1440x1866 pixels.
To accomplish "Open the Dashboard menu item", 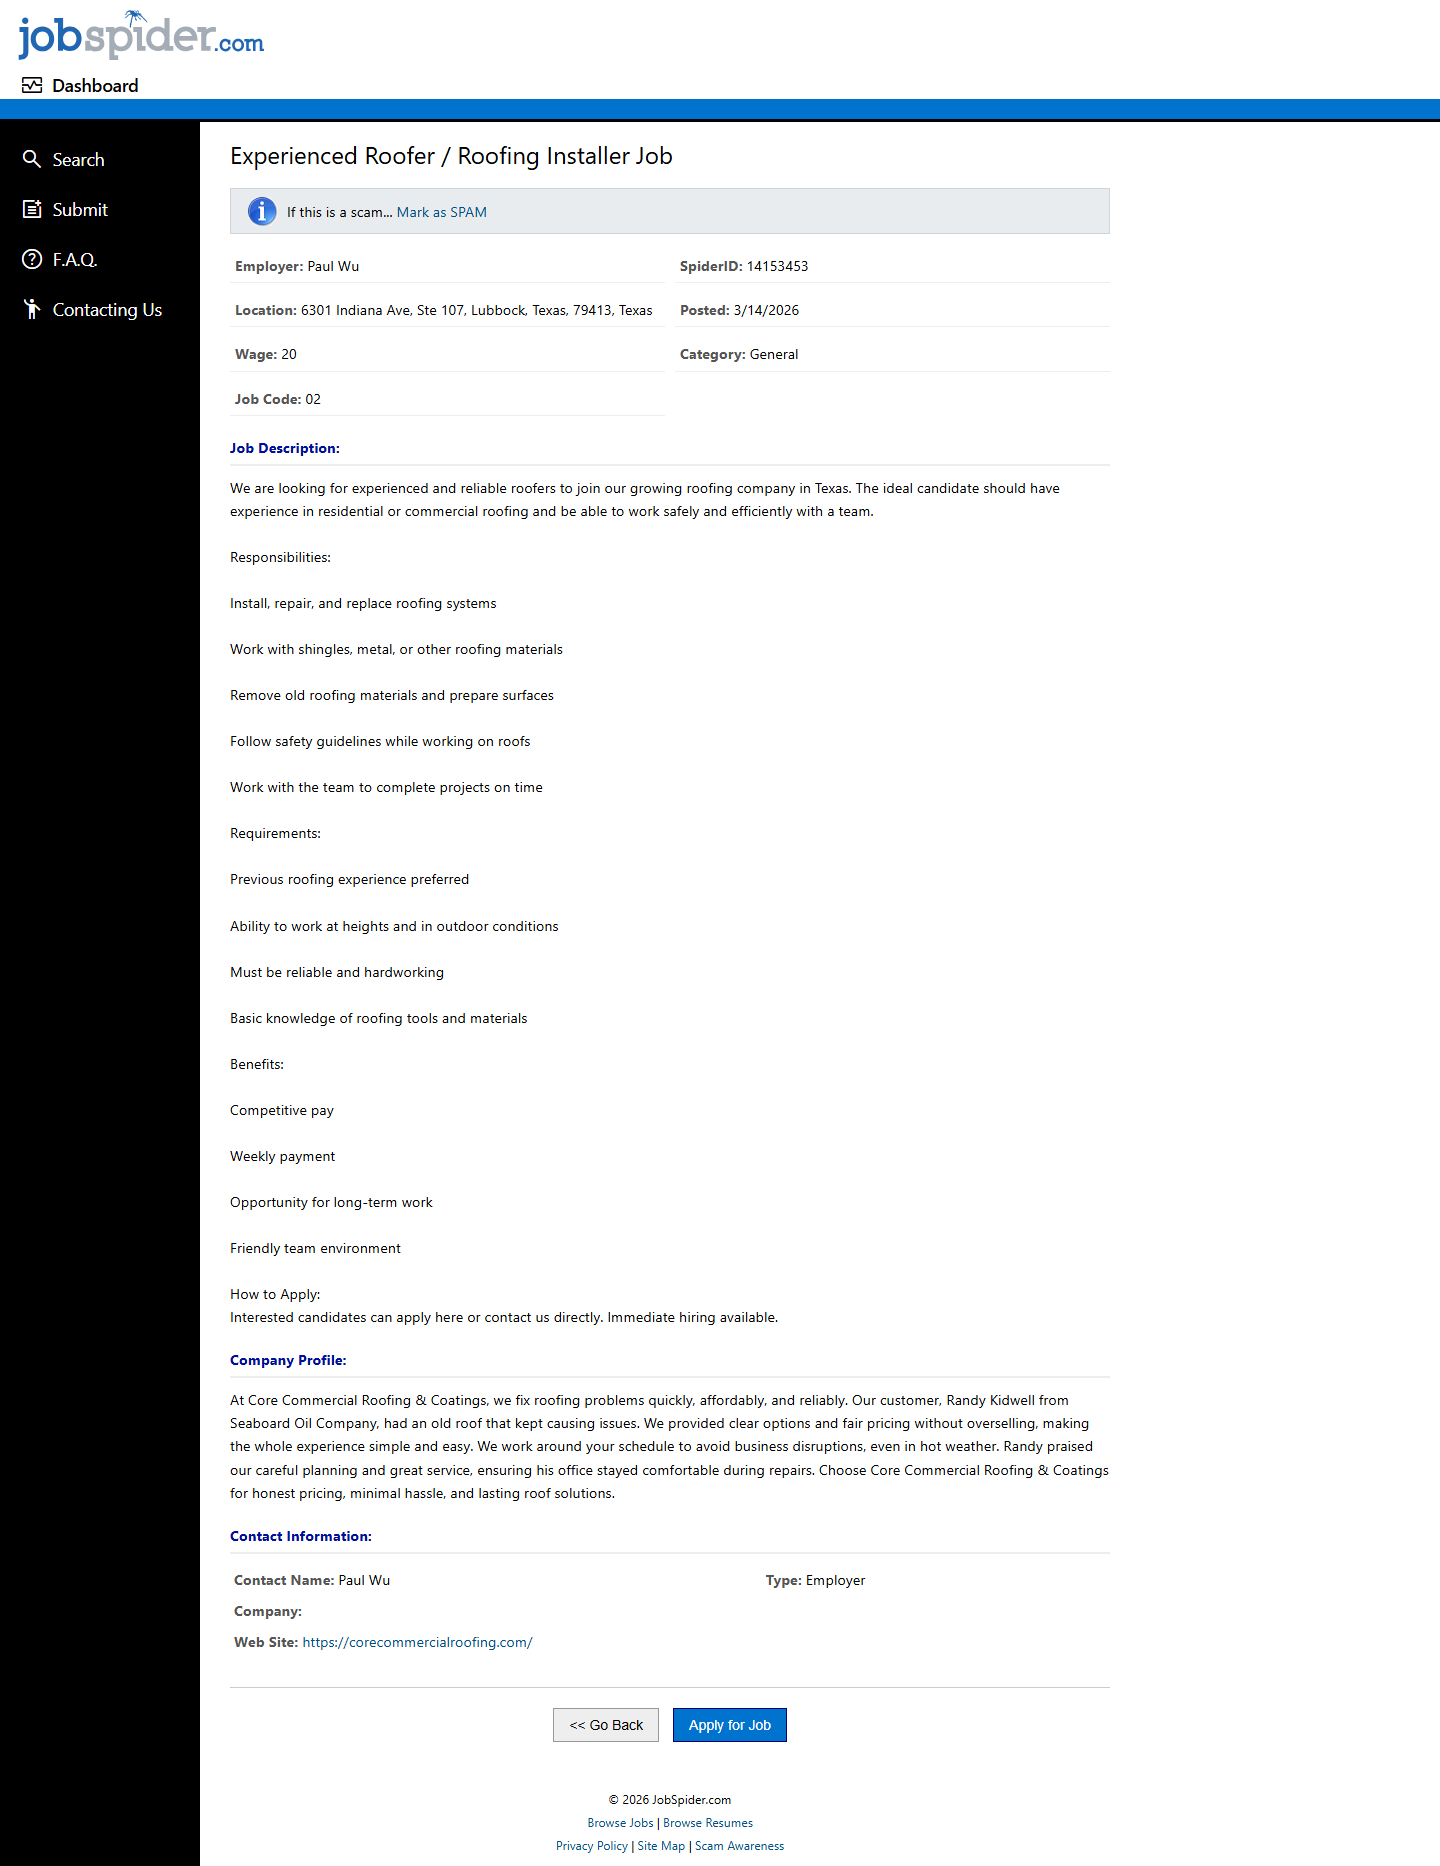I will coord(95,86).
